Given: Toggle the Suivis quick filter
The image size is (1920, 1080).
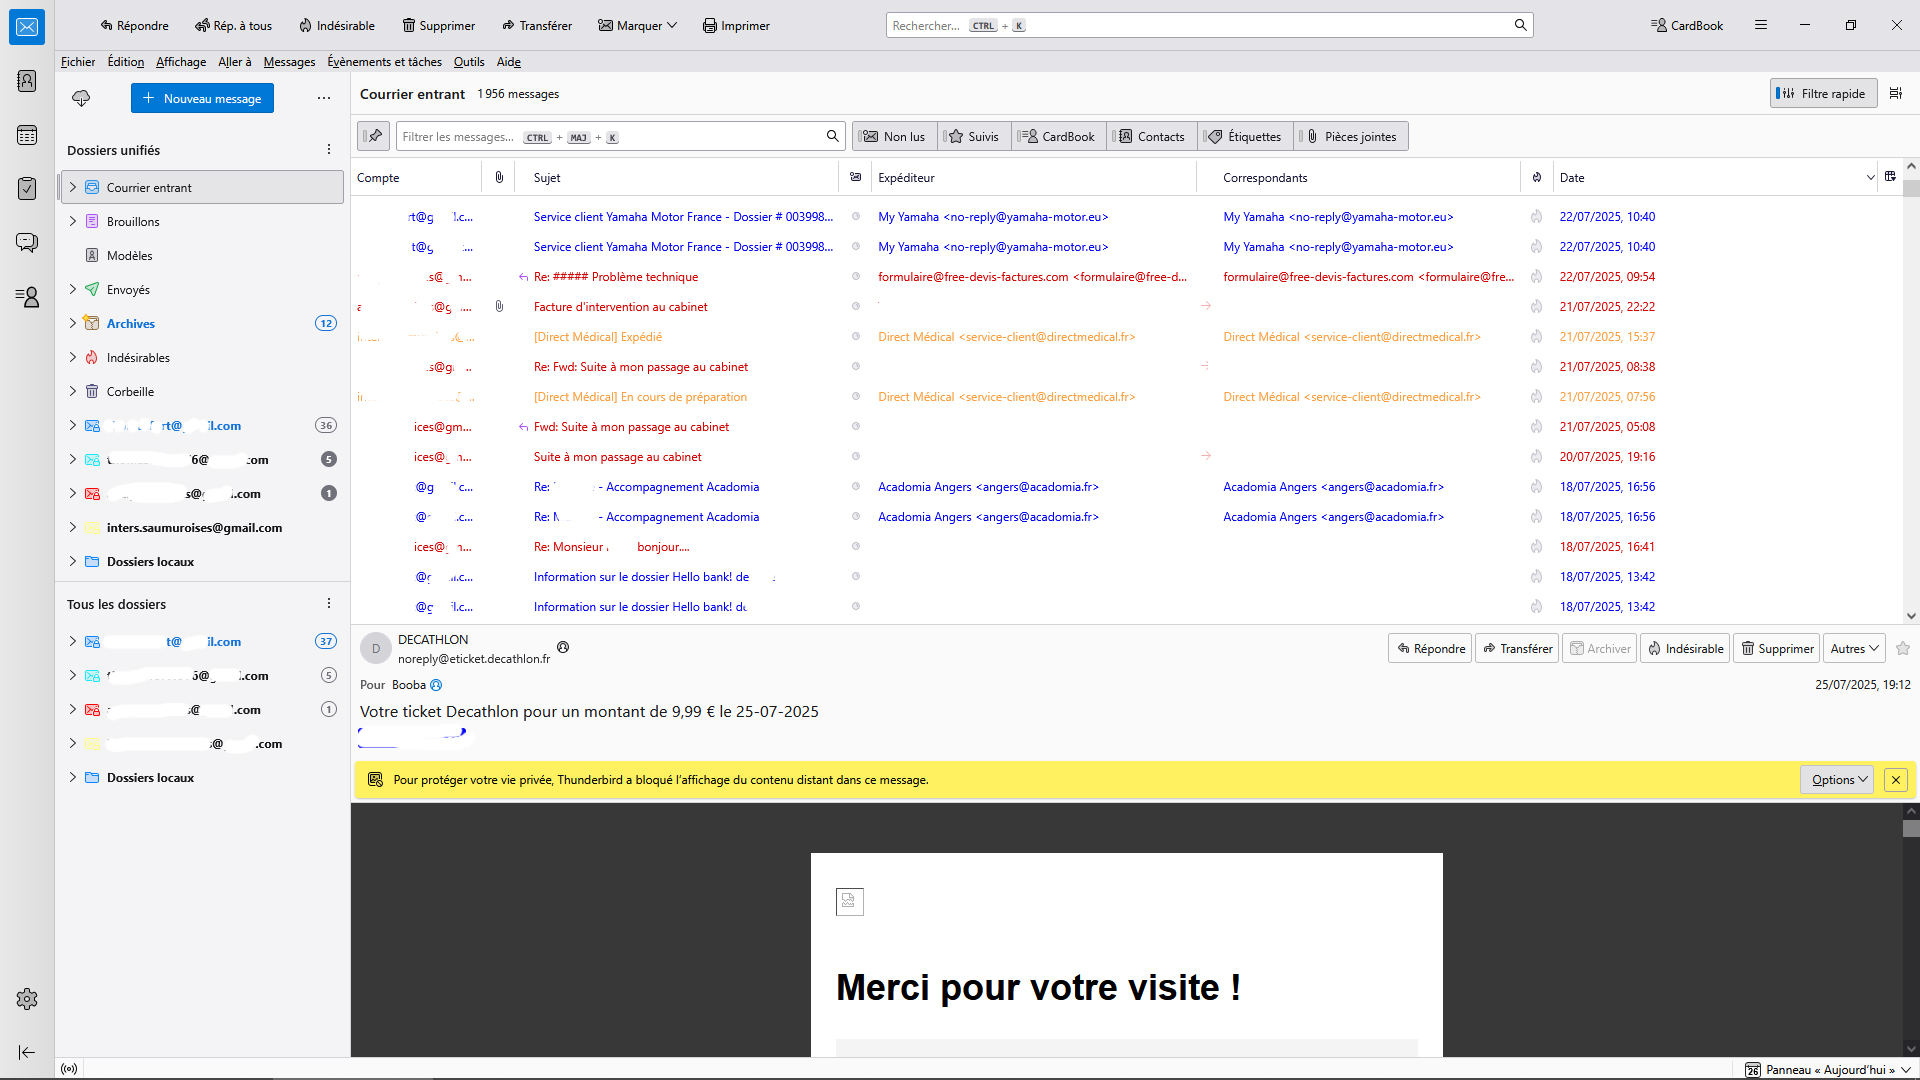Looking at the screenshot, I should click(974, 136).
